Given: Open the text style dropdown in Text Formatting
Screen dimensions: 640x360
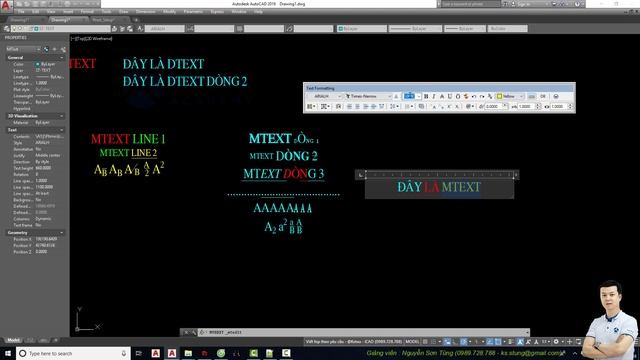Looking at the screenshot, I should 325,96.
